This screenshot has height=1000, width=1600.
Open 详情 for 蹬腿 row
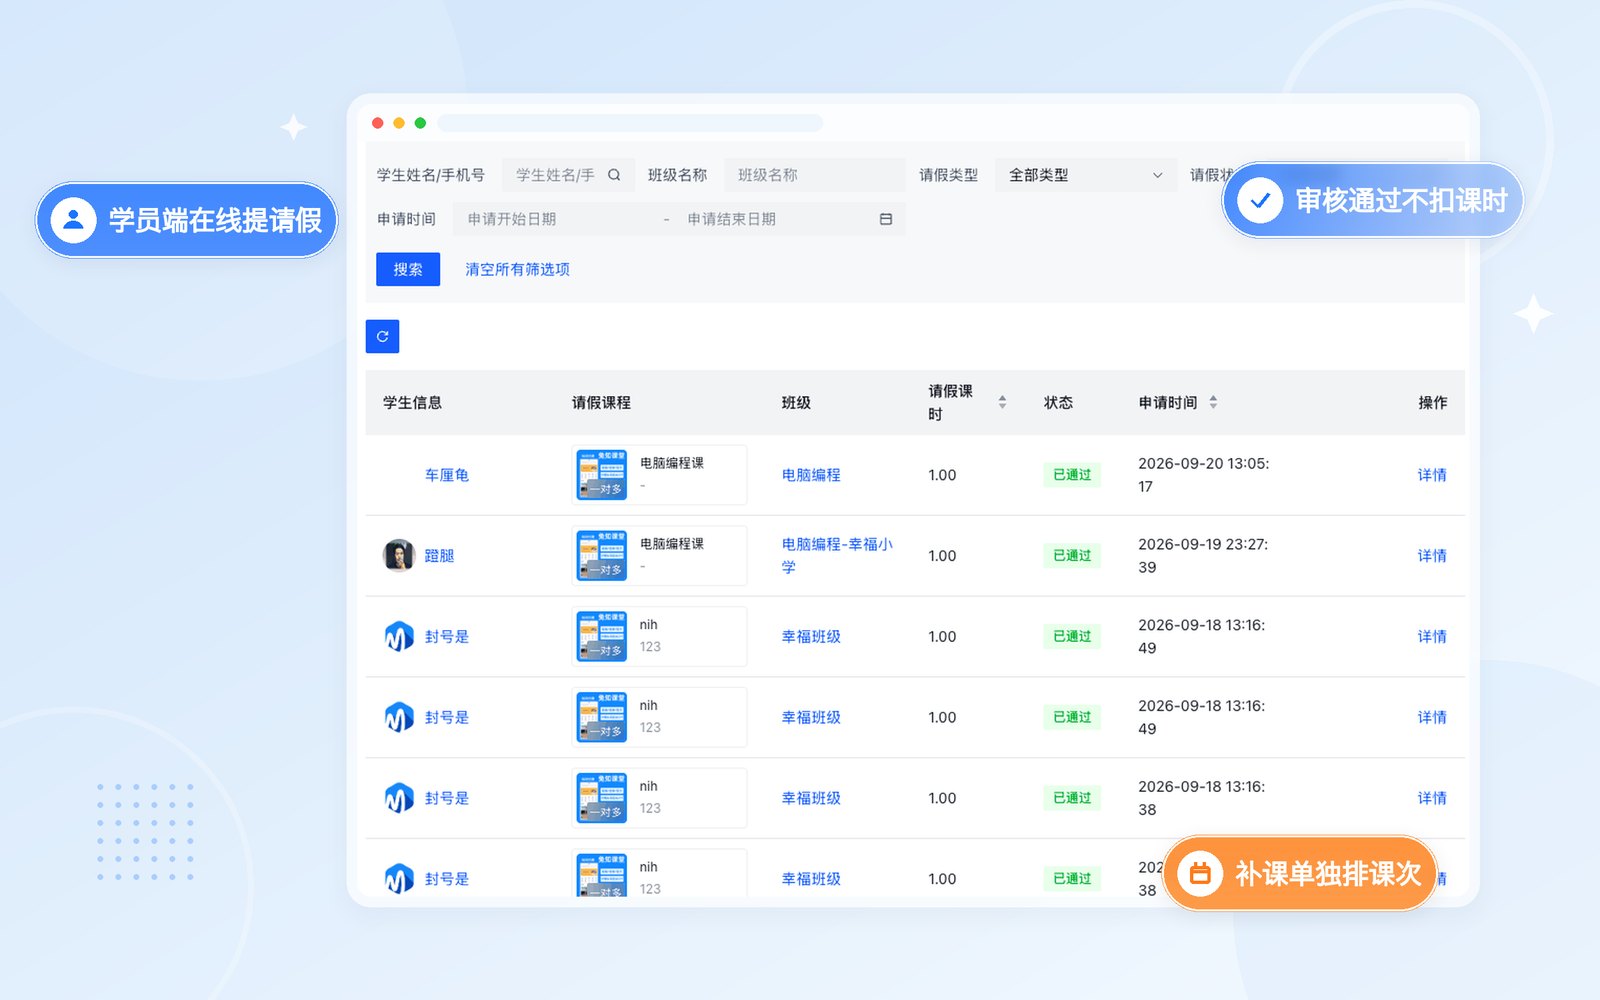pos(1432,556)
